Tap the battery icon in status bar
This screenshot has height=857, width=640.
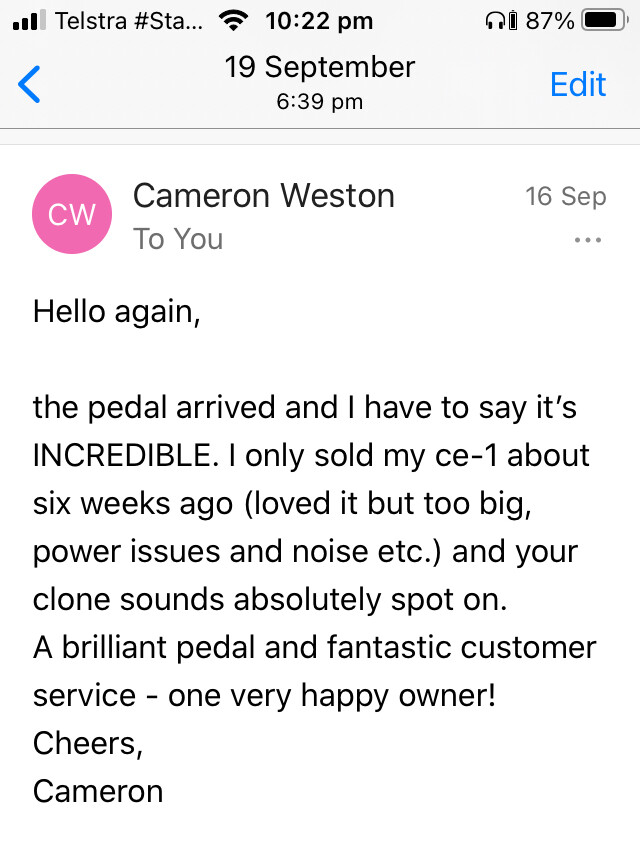coord(603,20)
